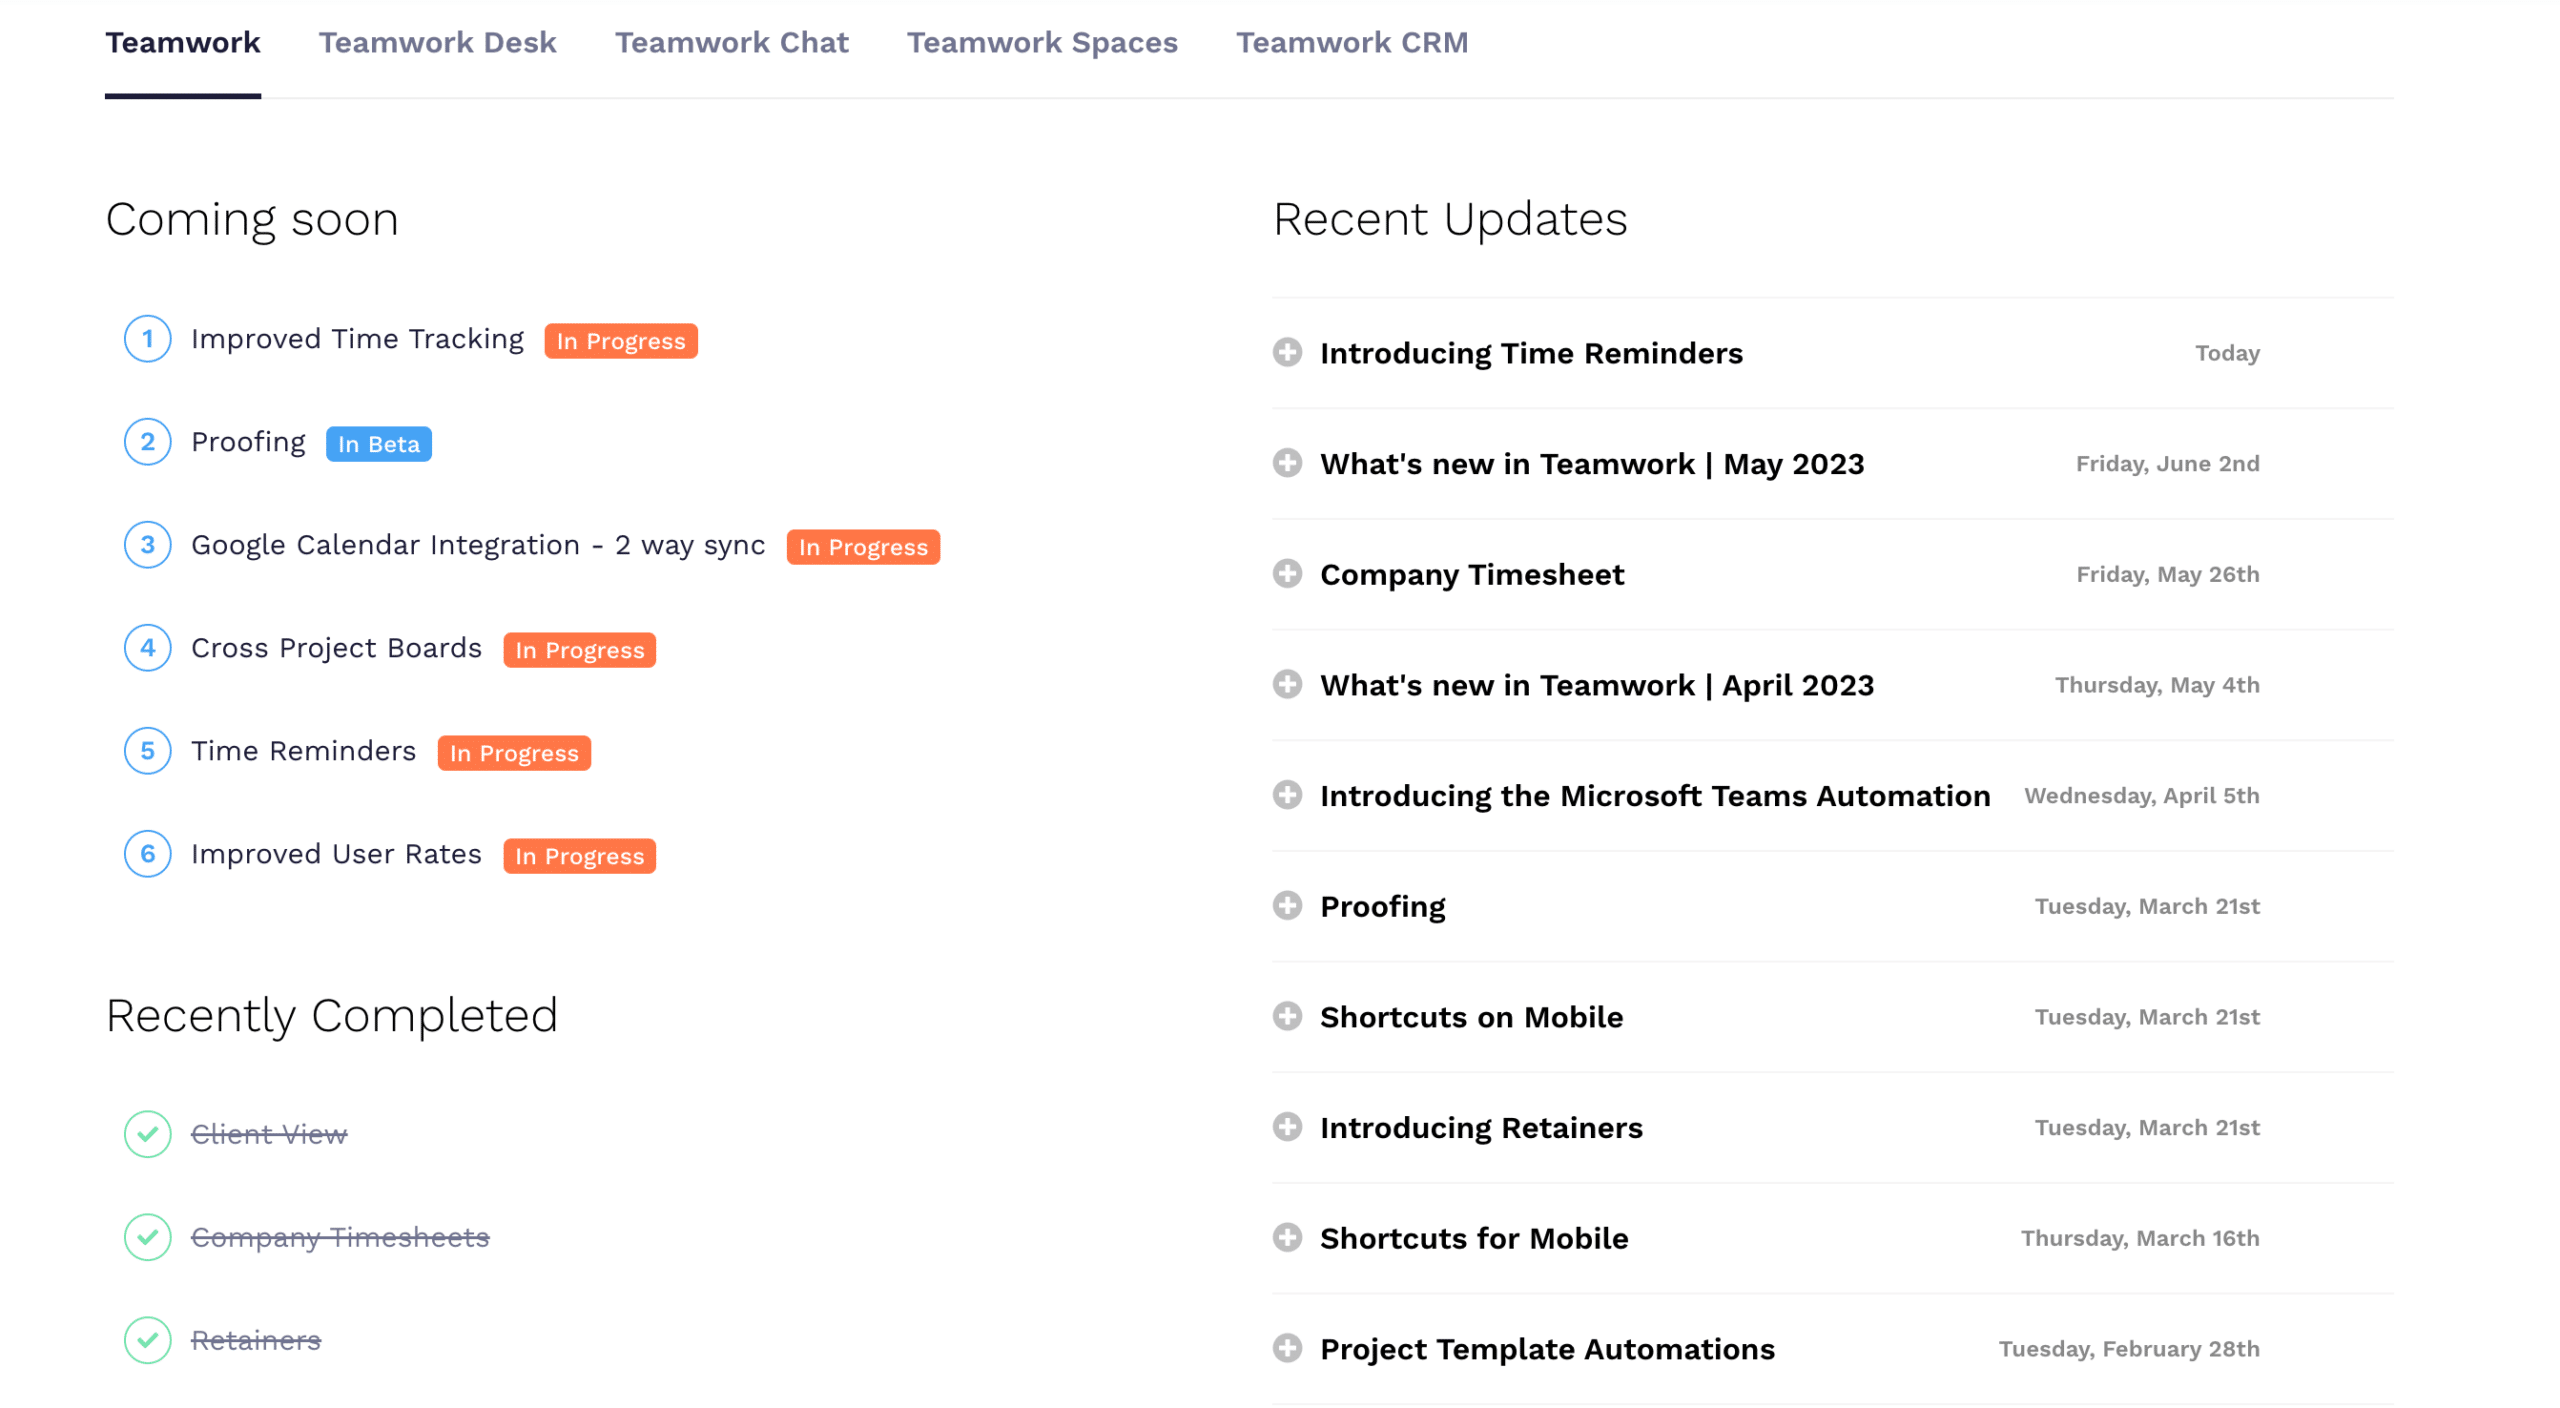Click the green checkmark beside Retainers

147,1340
